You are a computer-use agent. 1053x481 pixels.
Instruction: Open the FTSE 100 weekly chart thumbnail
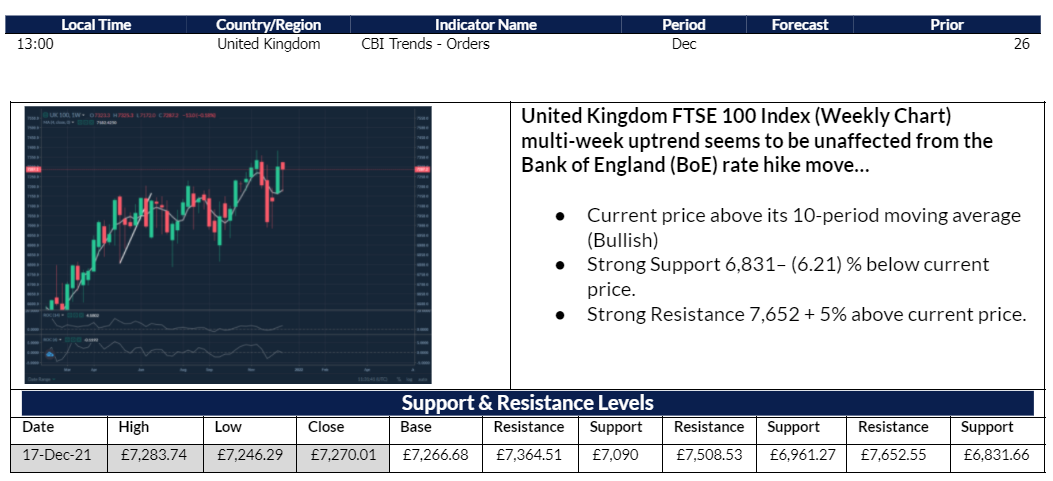228,245
